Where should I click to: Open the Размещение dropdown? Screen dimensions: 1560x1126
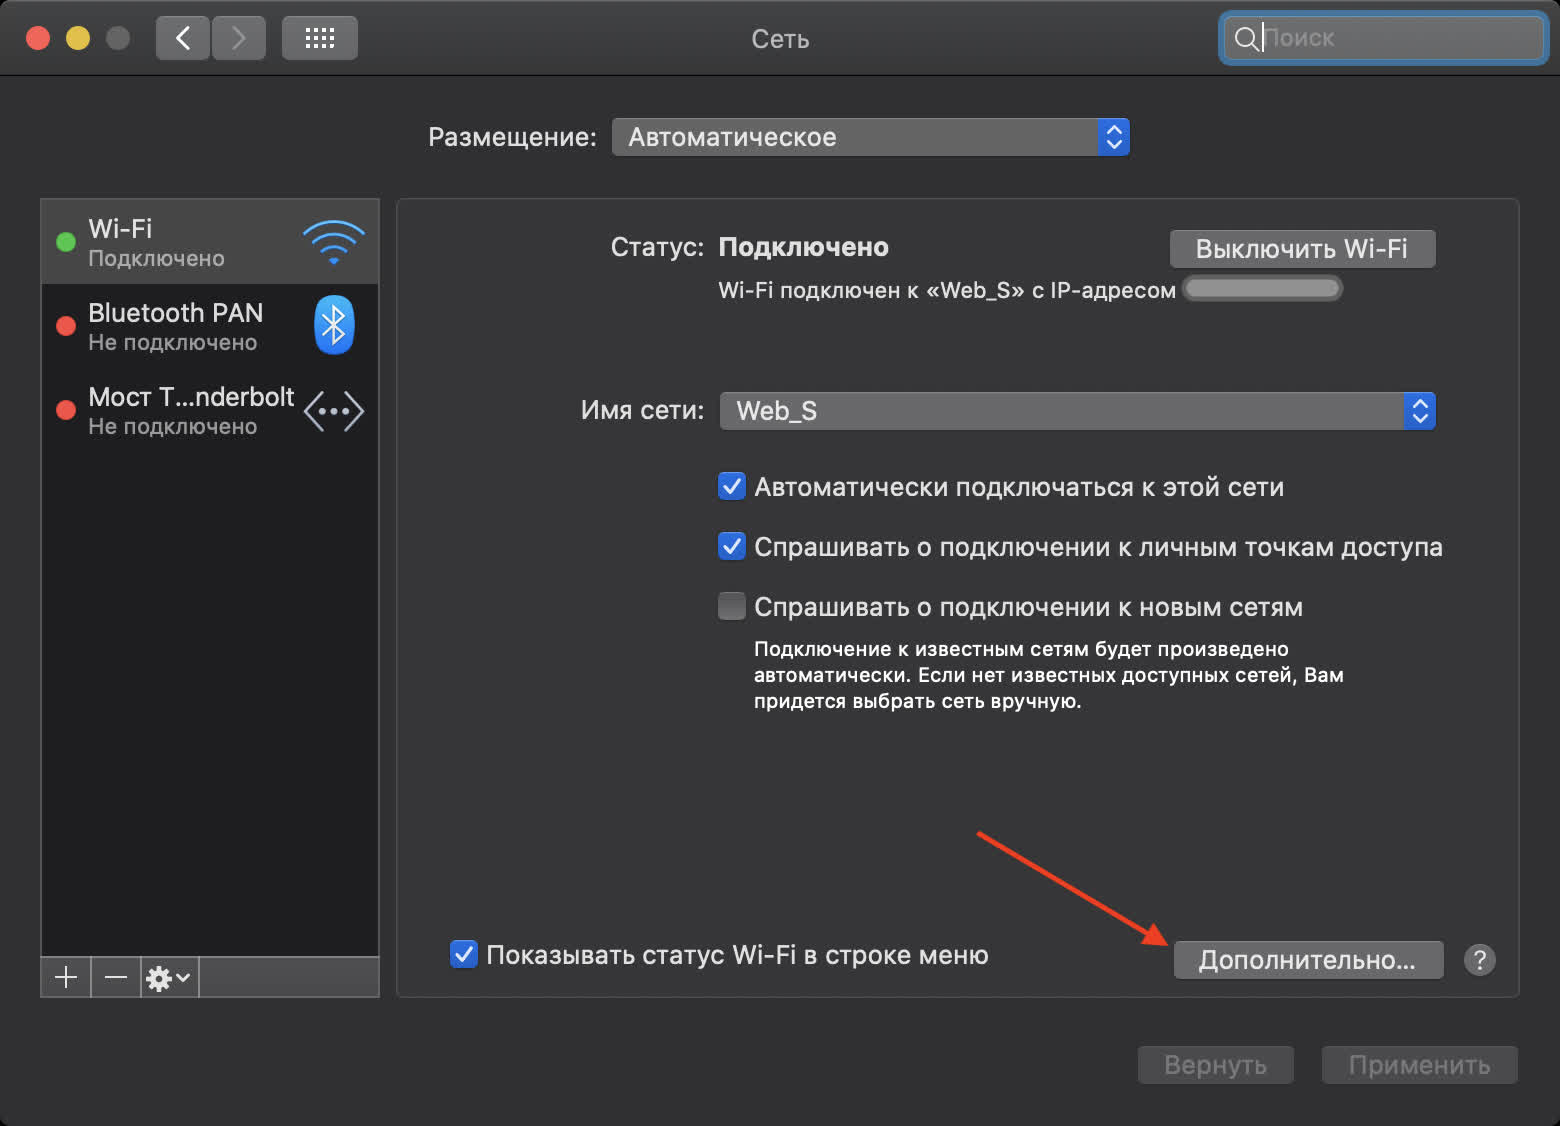click(x=870, y=137)
